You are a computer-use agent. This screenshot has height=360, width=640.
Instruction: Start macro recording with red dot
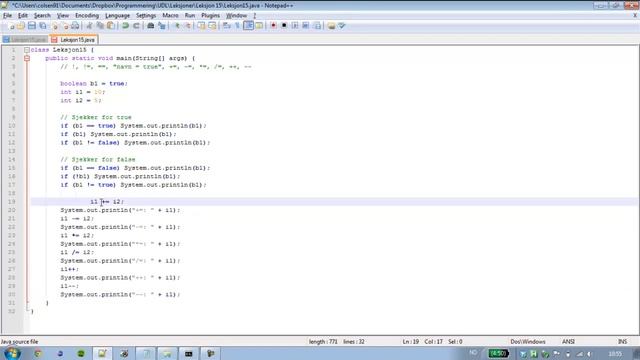click(273, 26)
